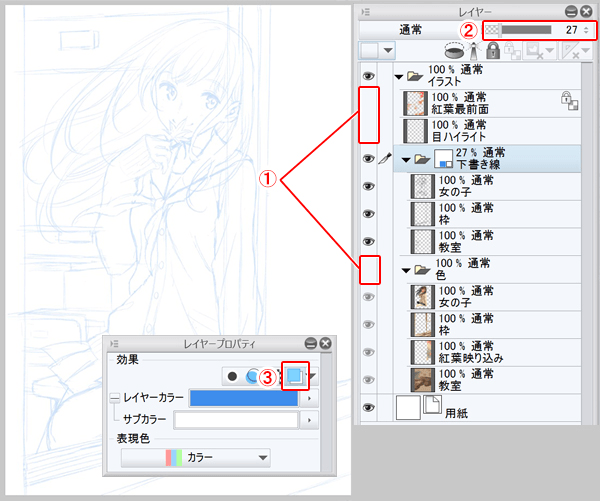The width and height of the screenshot is (600, 501).
Task: Open the ruler icon dropdown arrow
Action: pos(585,51)
